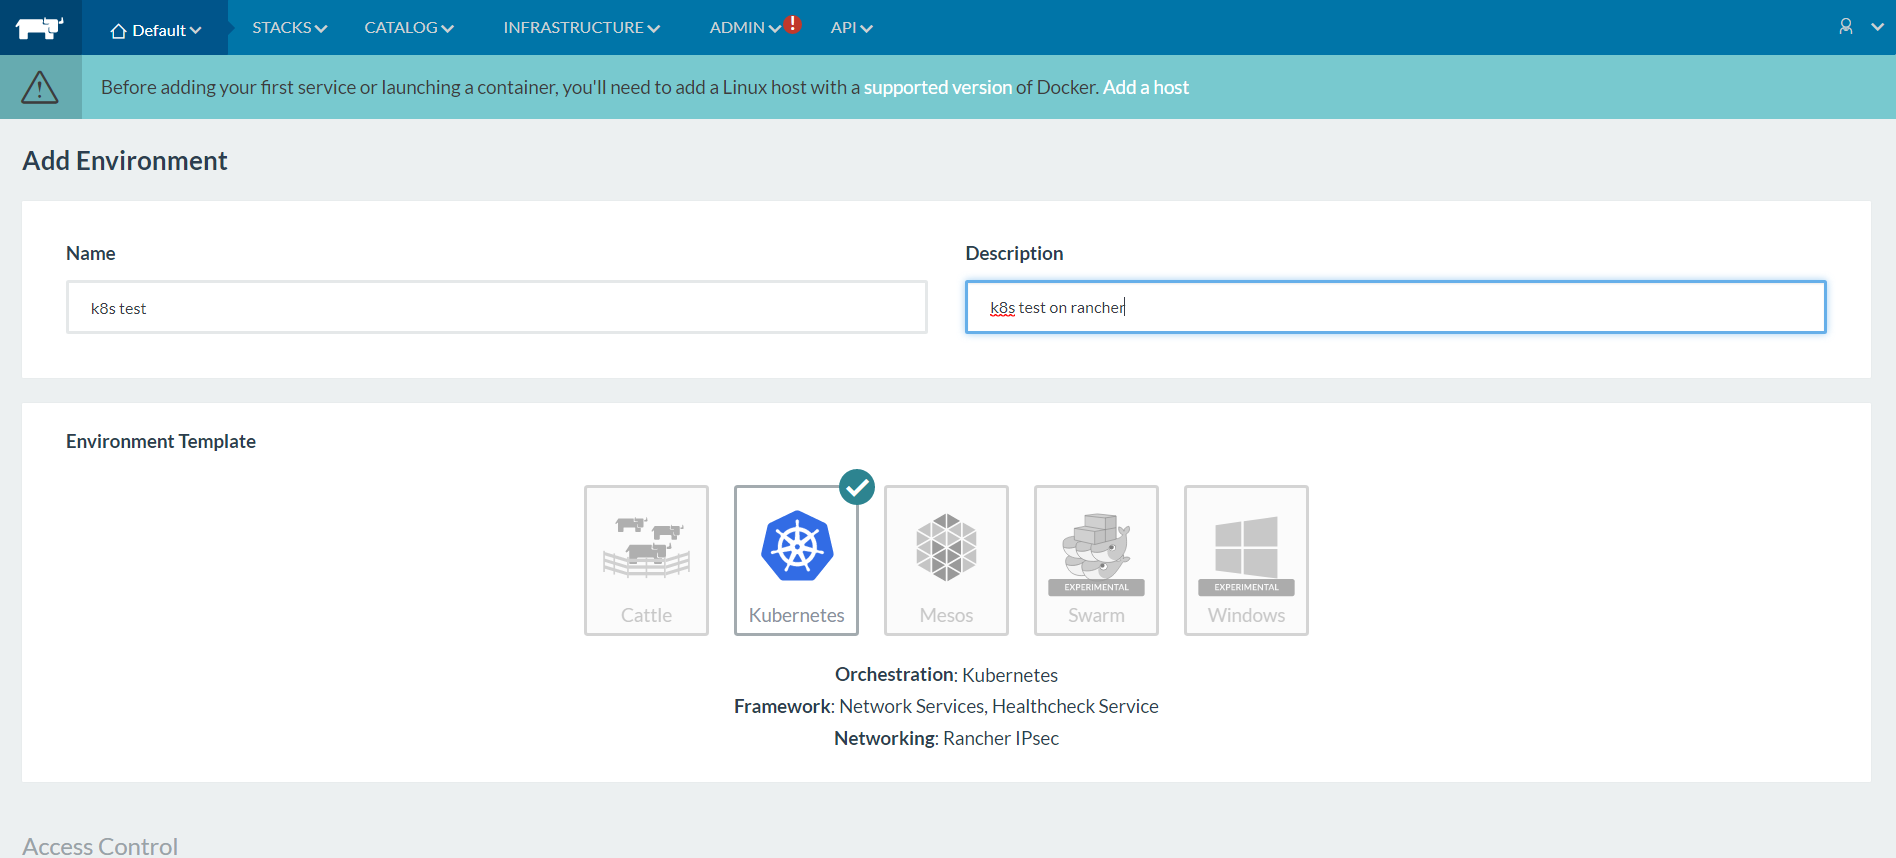Select the Cattle environment template
This screenshot has width=1896, height=858.
click(x=646, y=560)
